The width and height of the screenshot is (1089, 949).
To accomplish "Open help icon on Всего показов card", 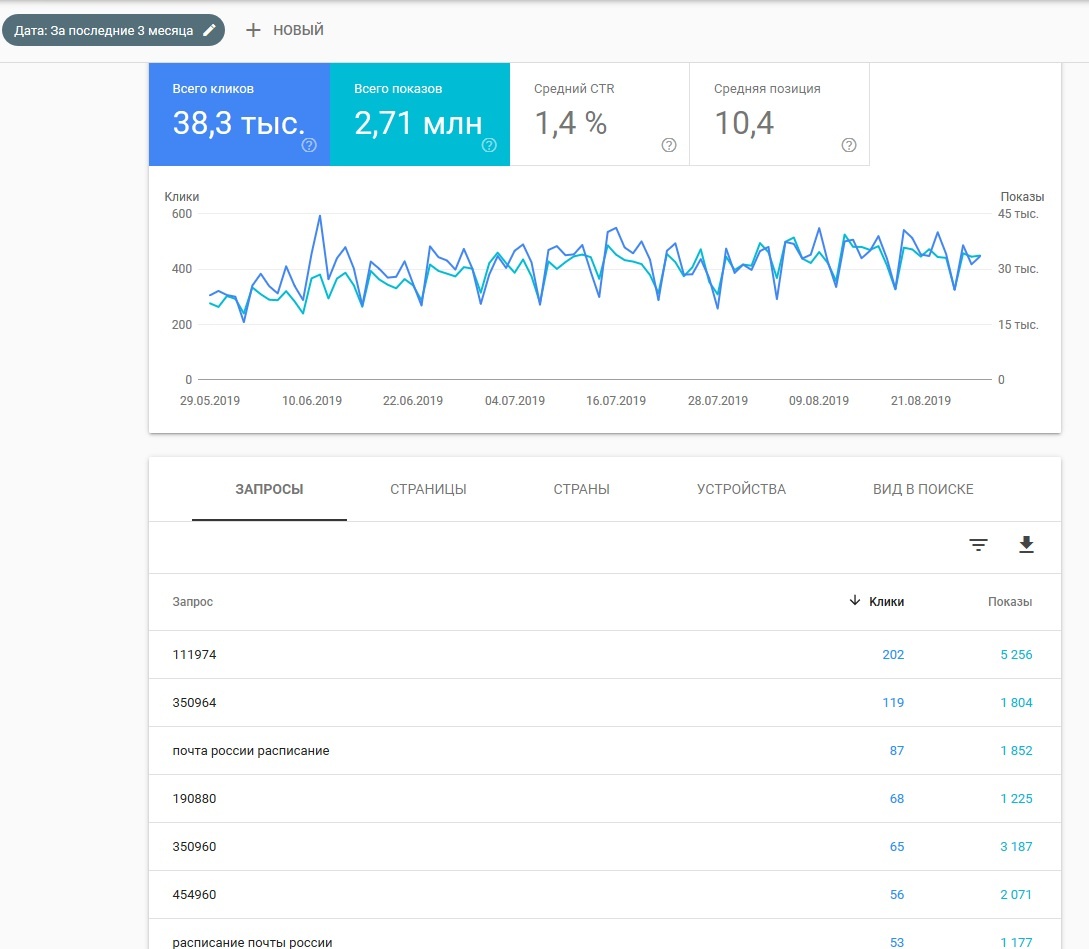I will click(489, 145).
